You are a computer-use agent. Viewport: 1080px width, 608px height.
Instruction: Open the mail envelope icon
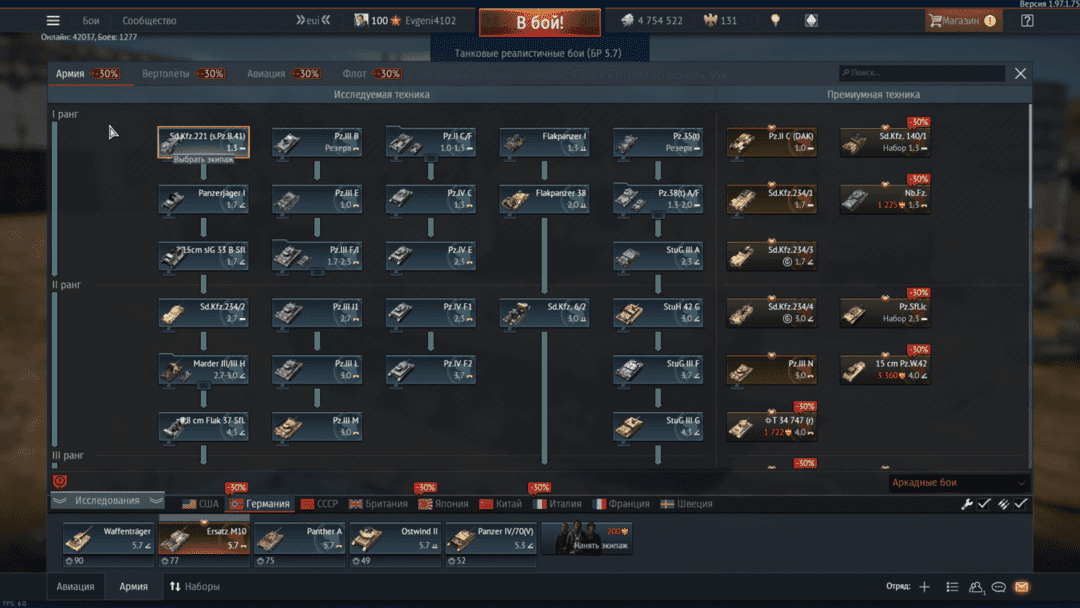pyautogui.click(x=1021, y=587)
